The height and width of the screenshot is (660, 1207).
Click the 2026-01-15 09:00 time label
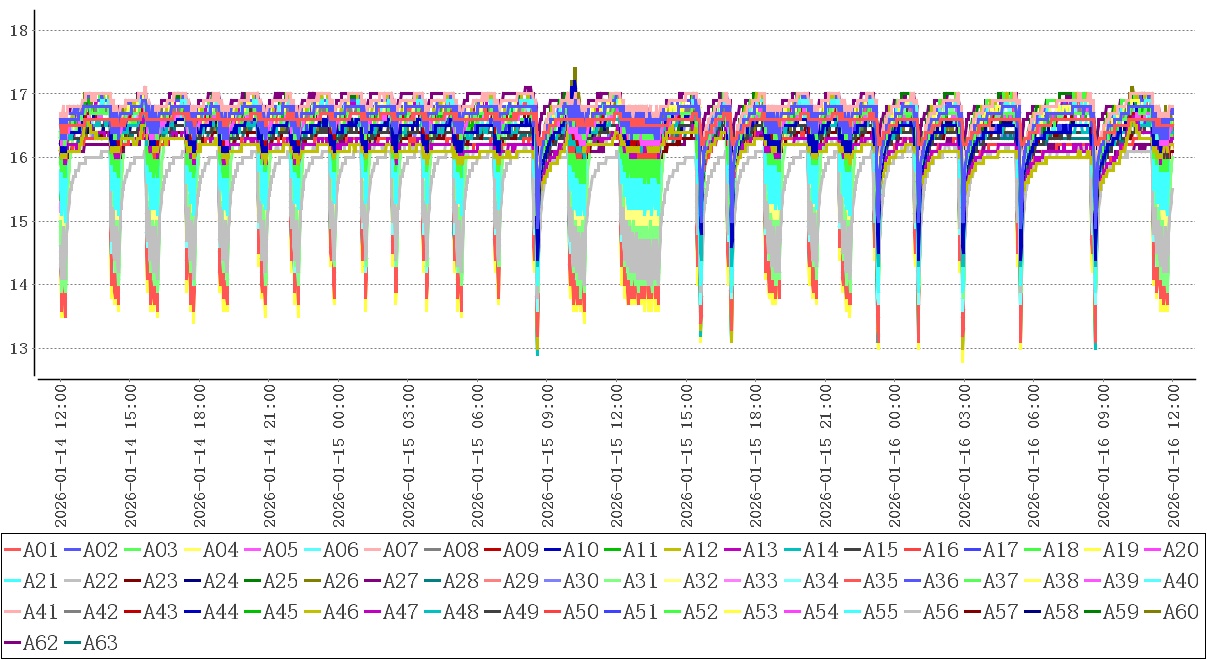(x=547, y=455)
